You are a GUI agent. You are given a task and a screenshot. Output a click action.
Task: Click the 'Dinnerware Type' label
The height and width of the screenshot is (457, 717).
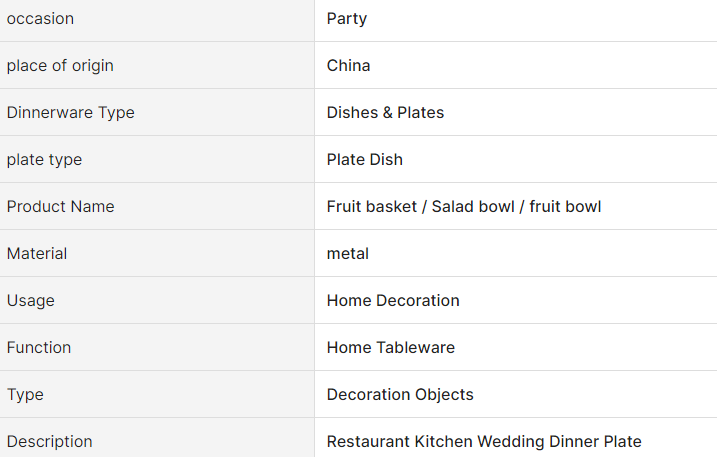pyautogui.click(x=70, y=113)
